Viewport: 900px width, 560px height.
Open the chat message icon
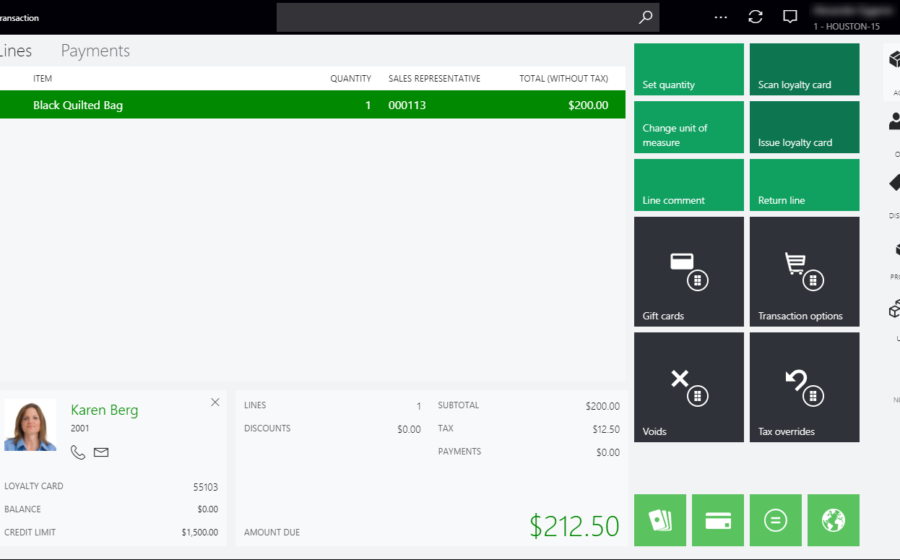click(x=790, y=17)
